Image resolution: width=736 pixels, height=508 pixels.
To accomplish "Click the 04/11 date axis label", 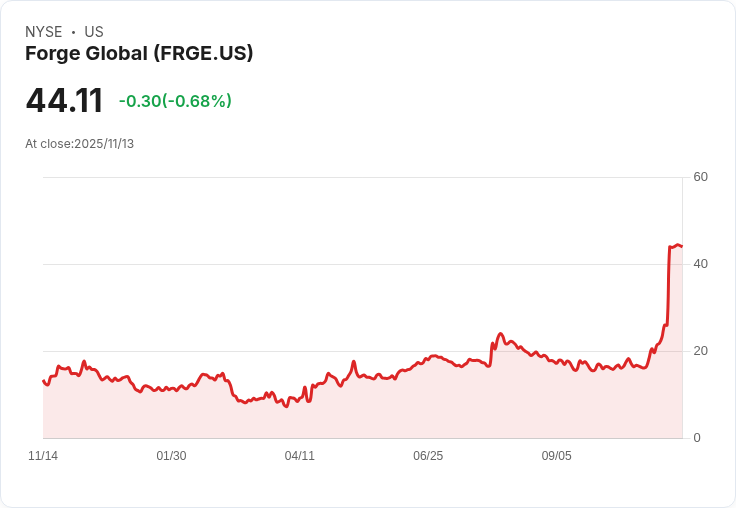I will click(x=299, y=456).
